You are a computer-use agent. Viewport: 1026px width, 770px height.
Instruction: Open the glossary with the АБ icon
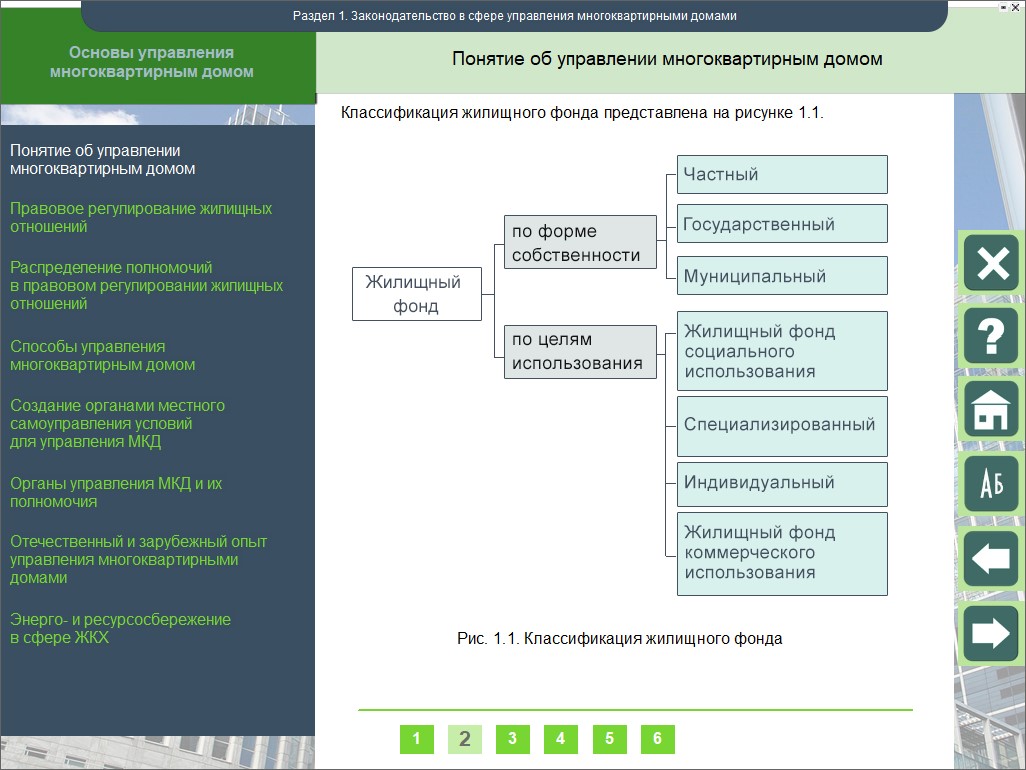pos(991,485)
